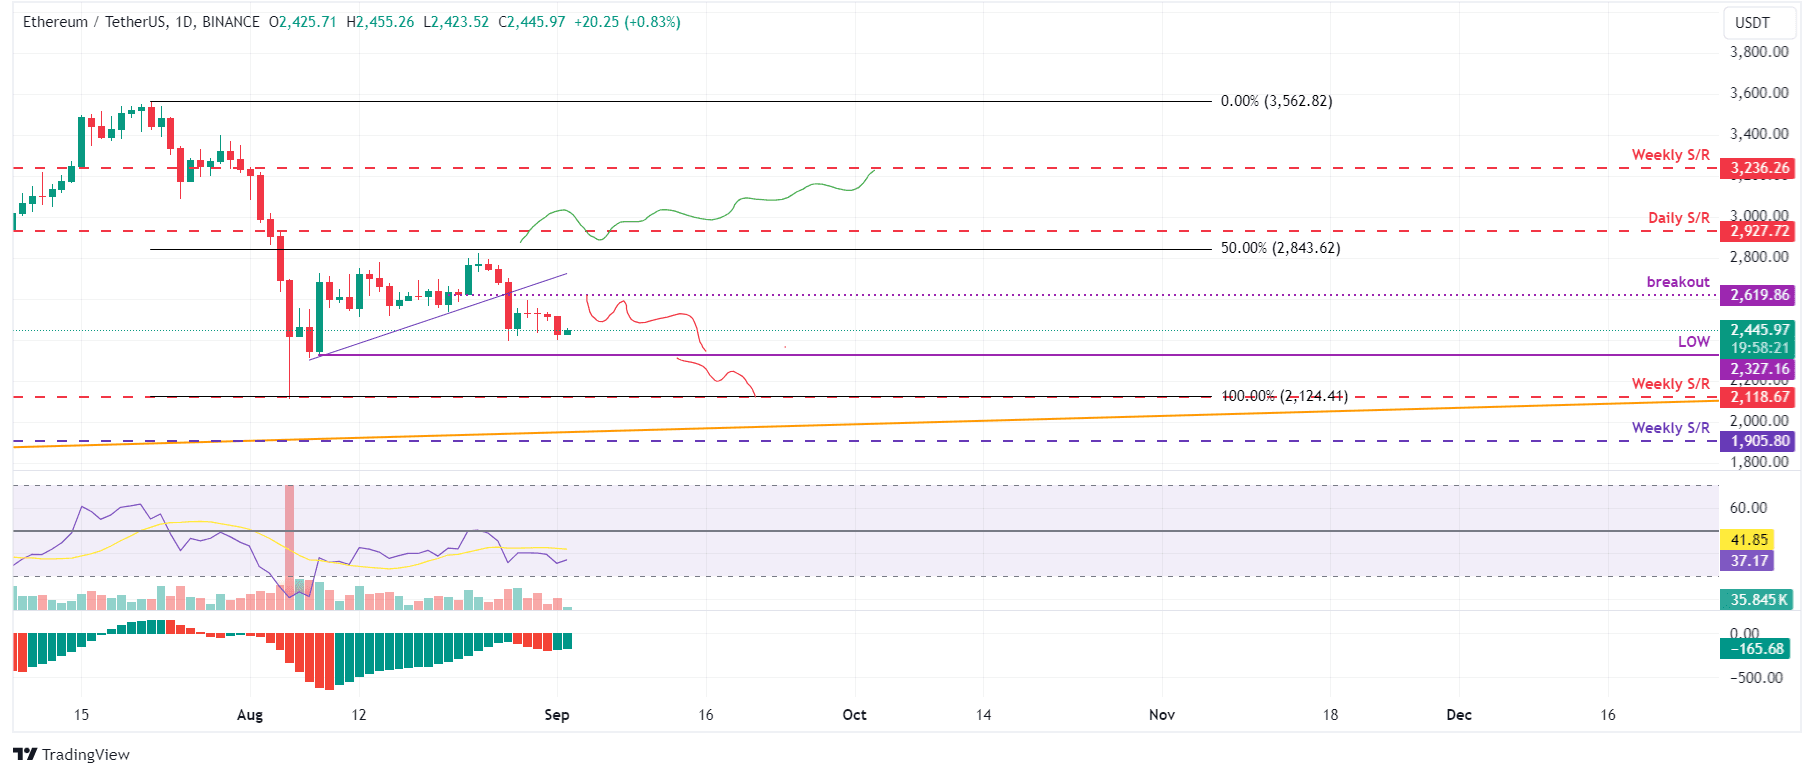The width and height of the screenshot is (1814, 776).
Task: Click the tall red volume spike bar
Action: pyautogui.click(x=290, y=547)
